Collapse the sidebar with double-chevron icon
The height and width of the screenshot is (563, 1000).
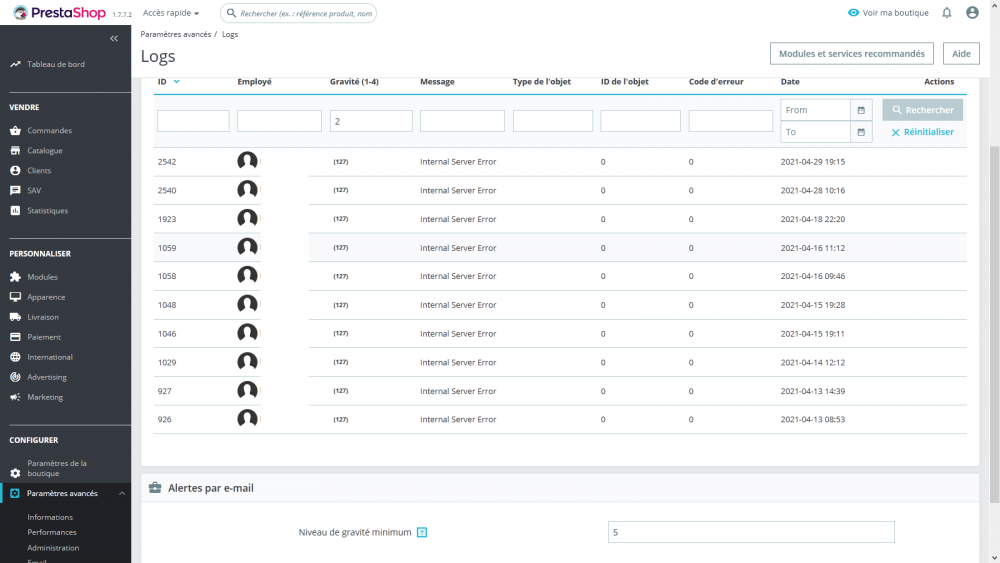(x=114, y=39)
